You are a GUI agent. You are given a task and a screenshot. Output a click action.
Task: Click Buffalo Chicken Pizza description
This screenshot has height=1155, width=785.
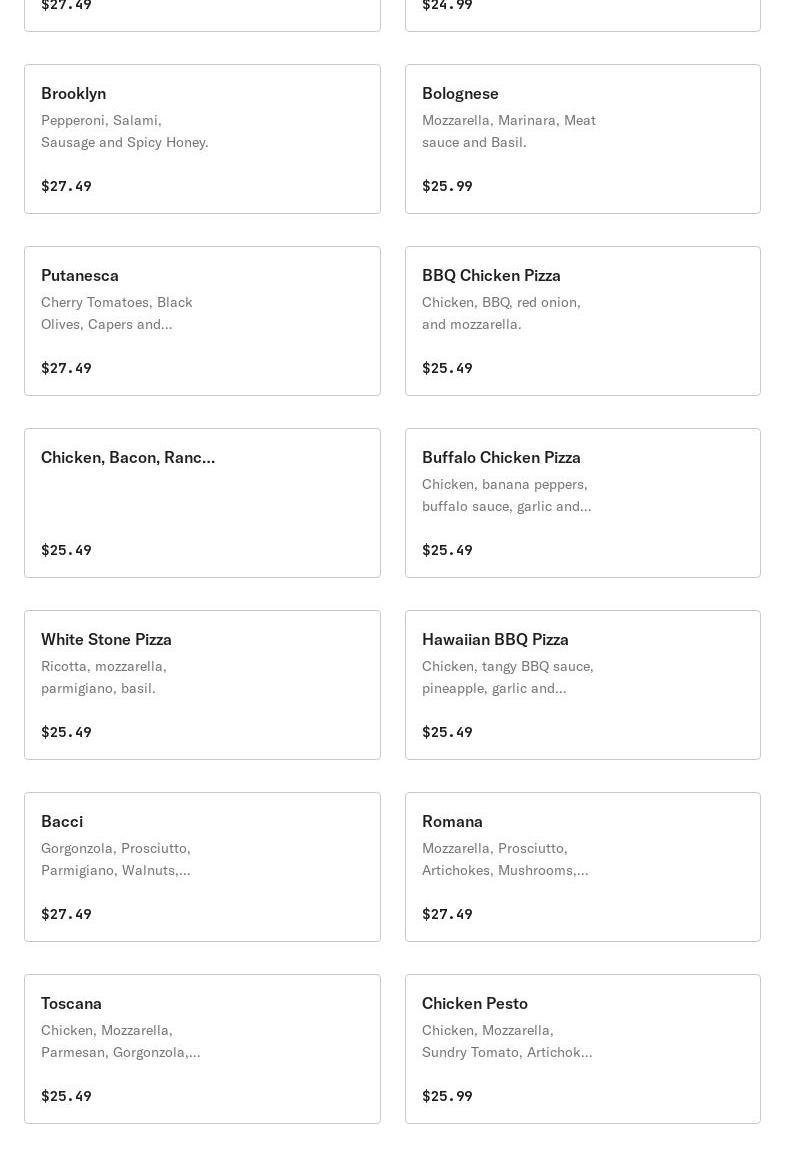click(506, 495)
